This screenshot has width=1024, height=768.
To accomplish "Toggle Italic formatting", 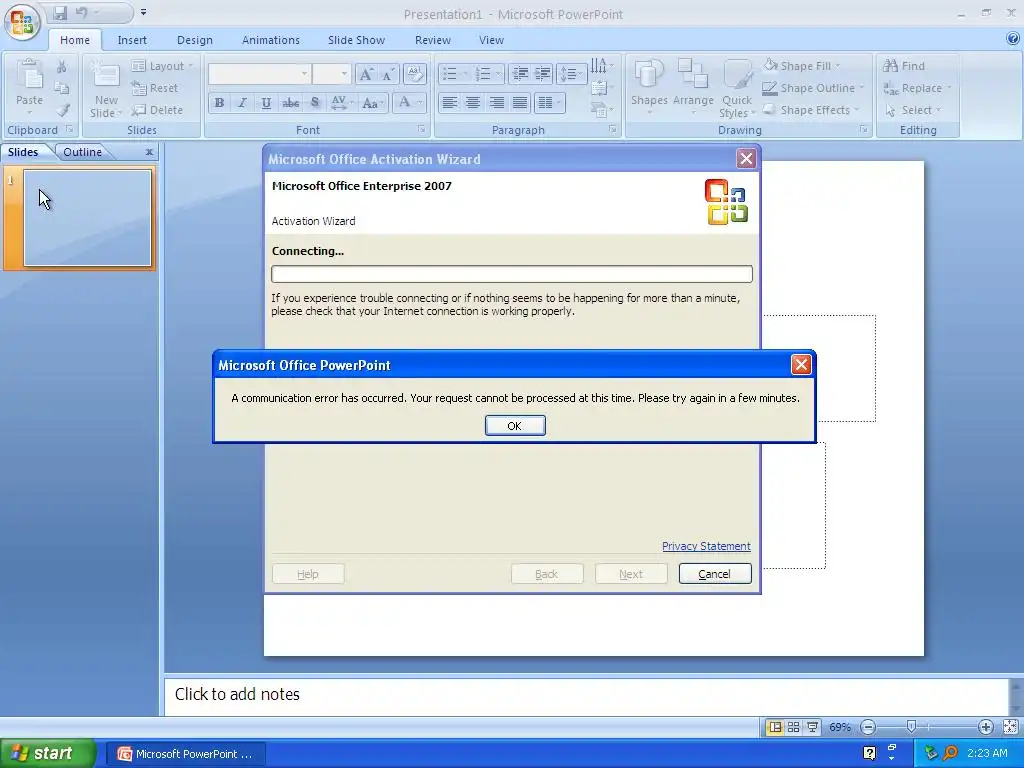I will 242,103.
